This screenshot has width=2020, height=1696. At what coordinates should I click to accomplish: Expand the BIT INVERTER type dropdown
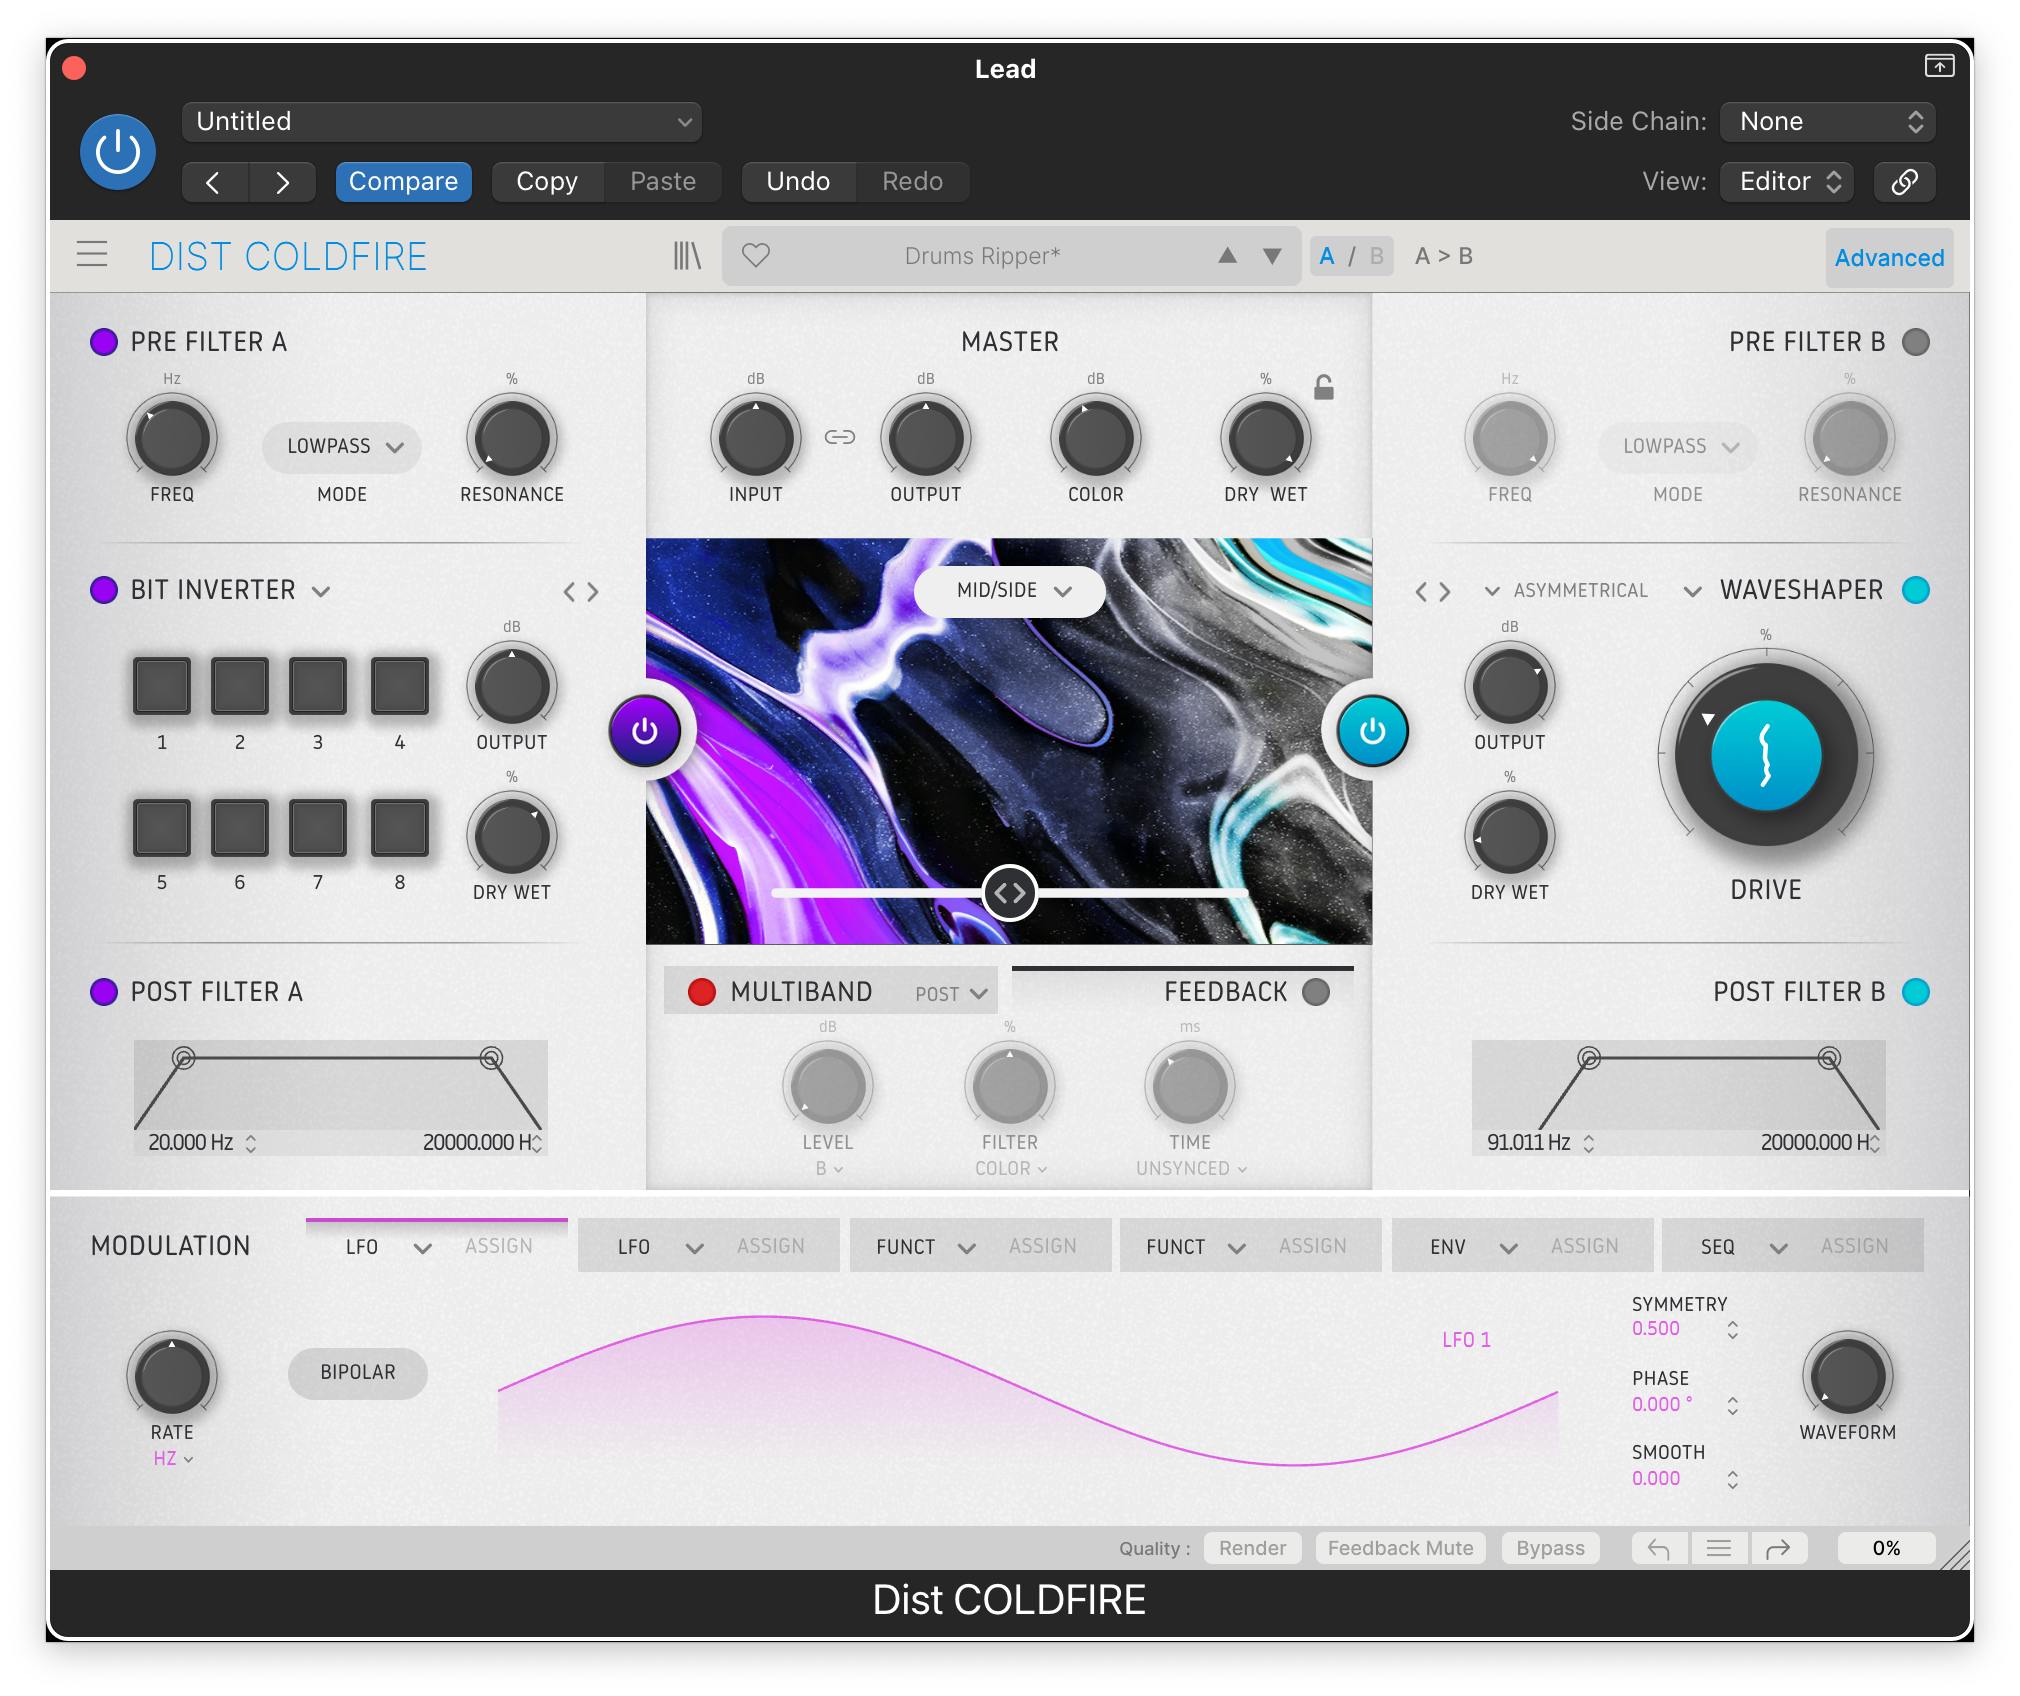[x=321, y=592]
